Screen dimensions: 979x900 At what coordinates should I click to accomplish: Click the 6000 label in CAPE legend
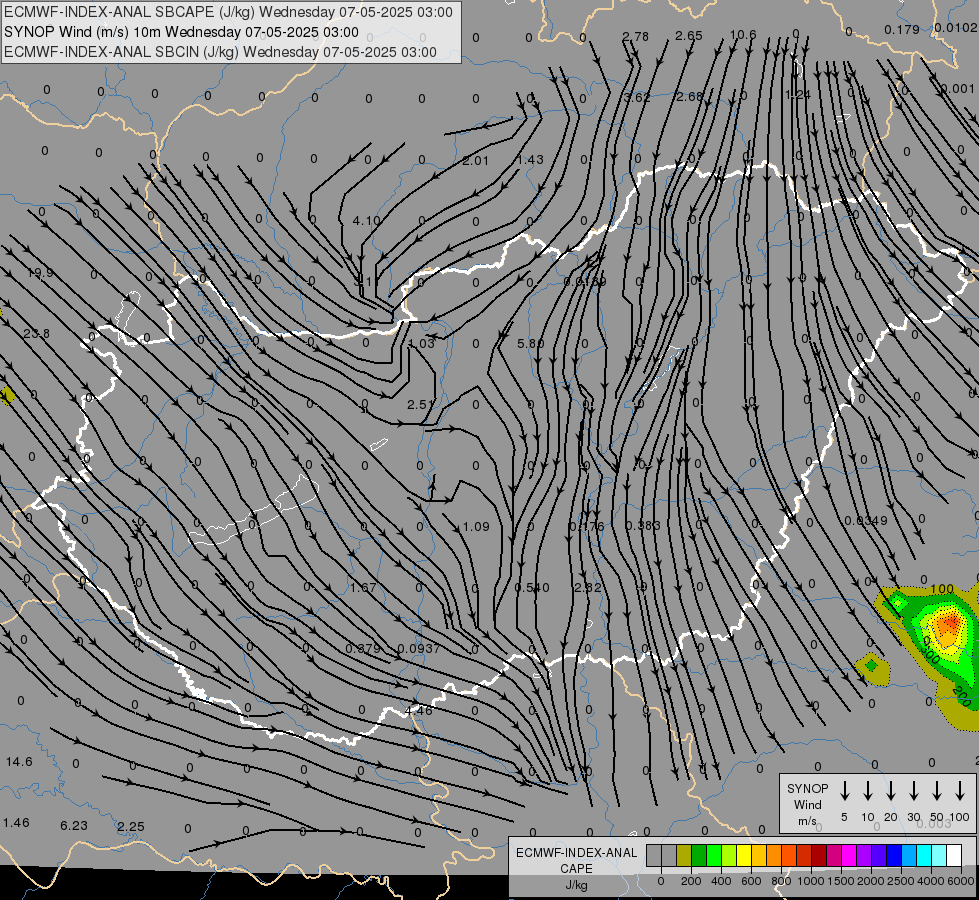point(961,881)
